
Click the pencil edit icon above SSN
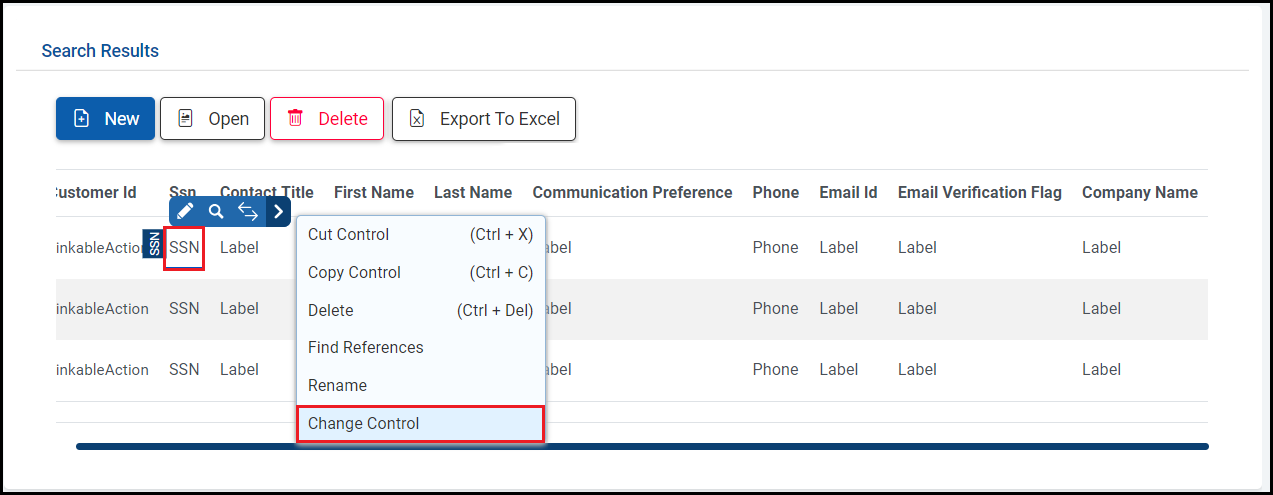185,211
